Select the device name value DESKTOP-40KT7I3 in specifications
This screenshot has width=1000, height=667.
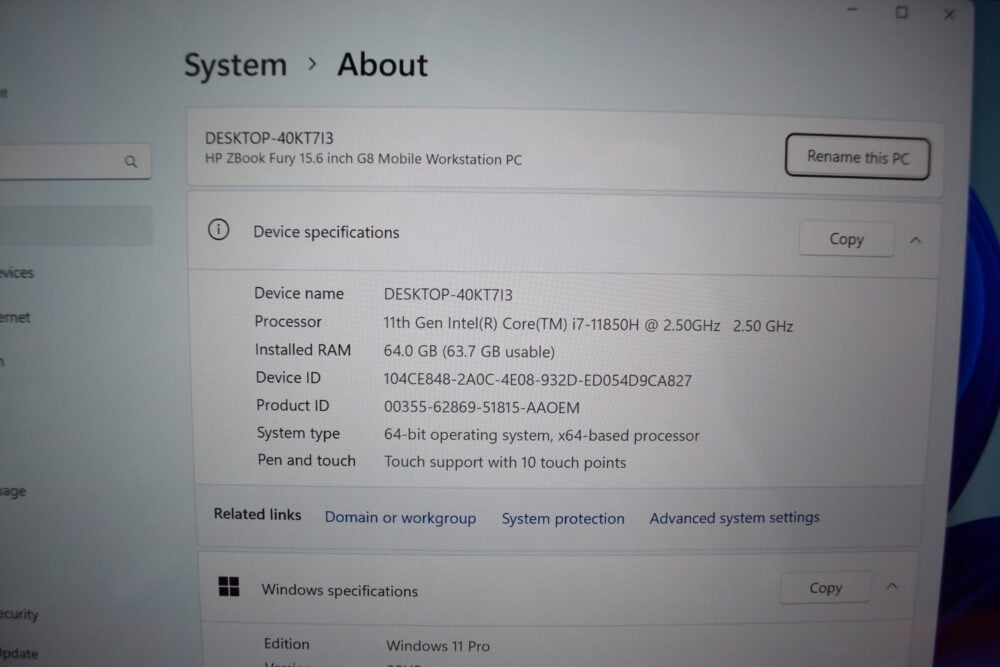(x=448, y=295)
